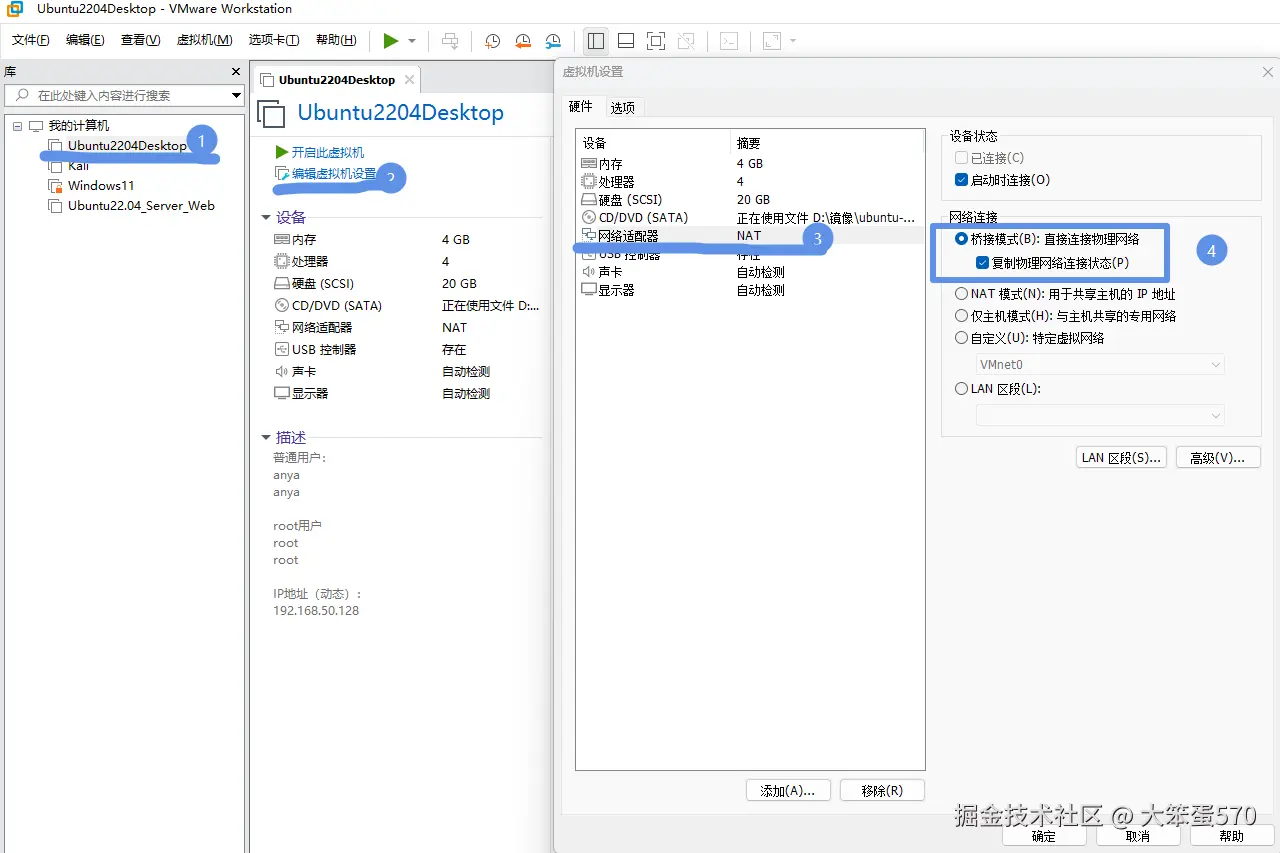The height and width of the screenshot is (853, 1280).
Task: Click 处理器 in the VM summary devices
Action: point(310,261)
